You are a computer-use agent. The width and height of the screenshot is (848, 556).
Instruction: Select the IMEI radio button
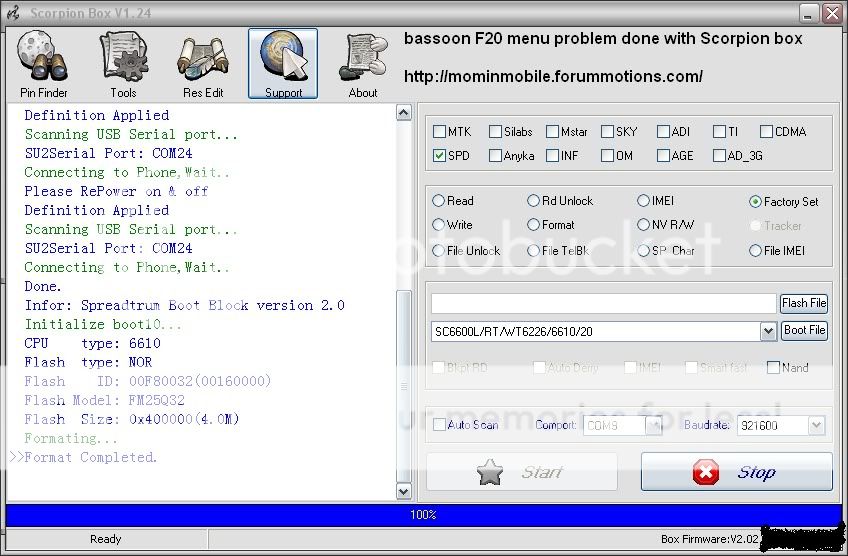(643, 201)
